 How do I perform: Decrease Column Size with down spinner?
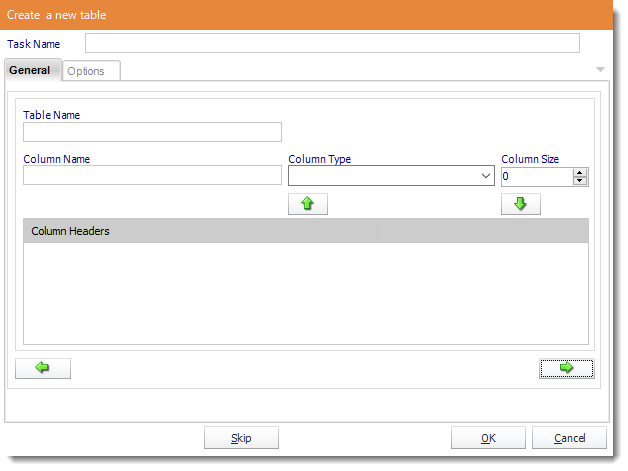coord(580,181)
